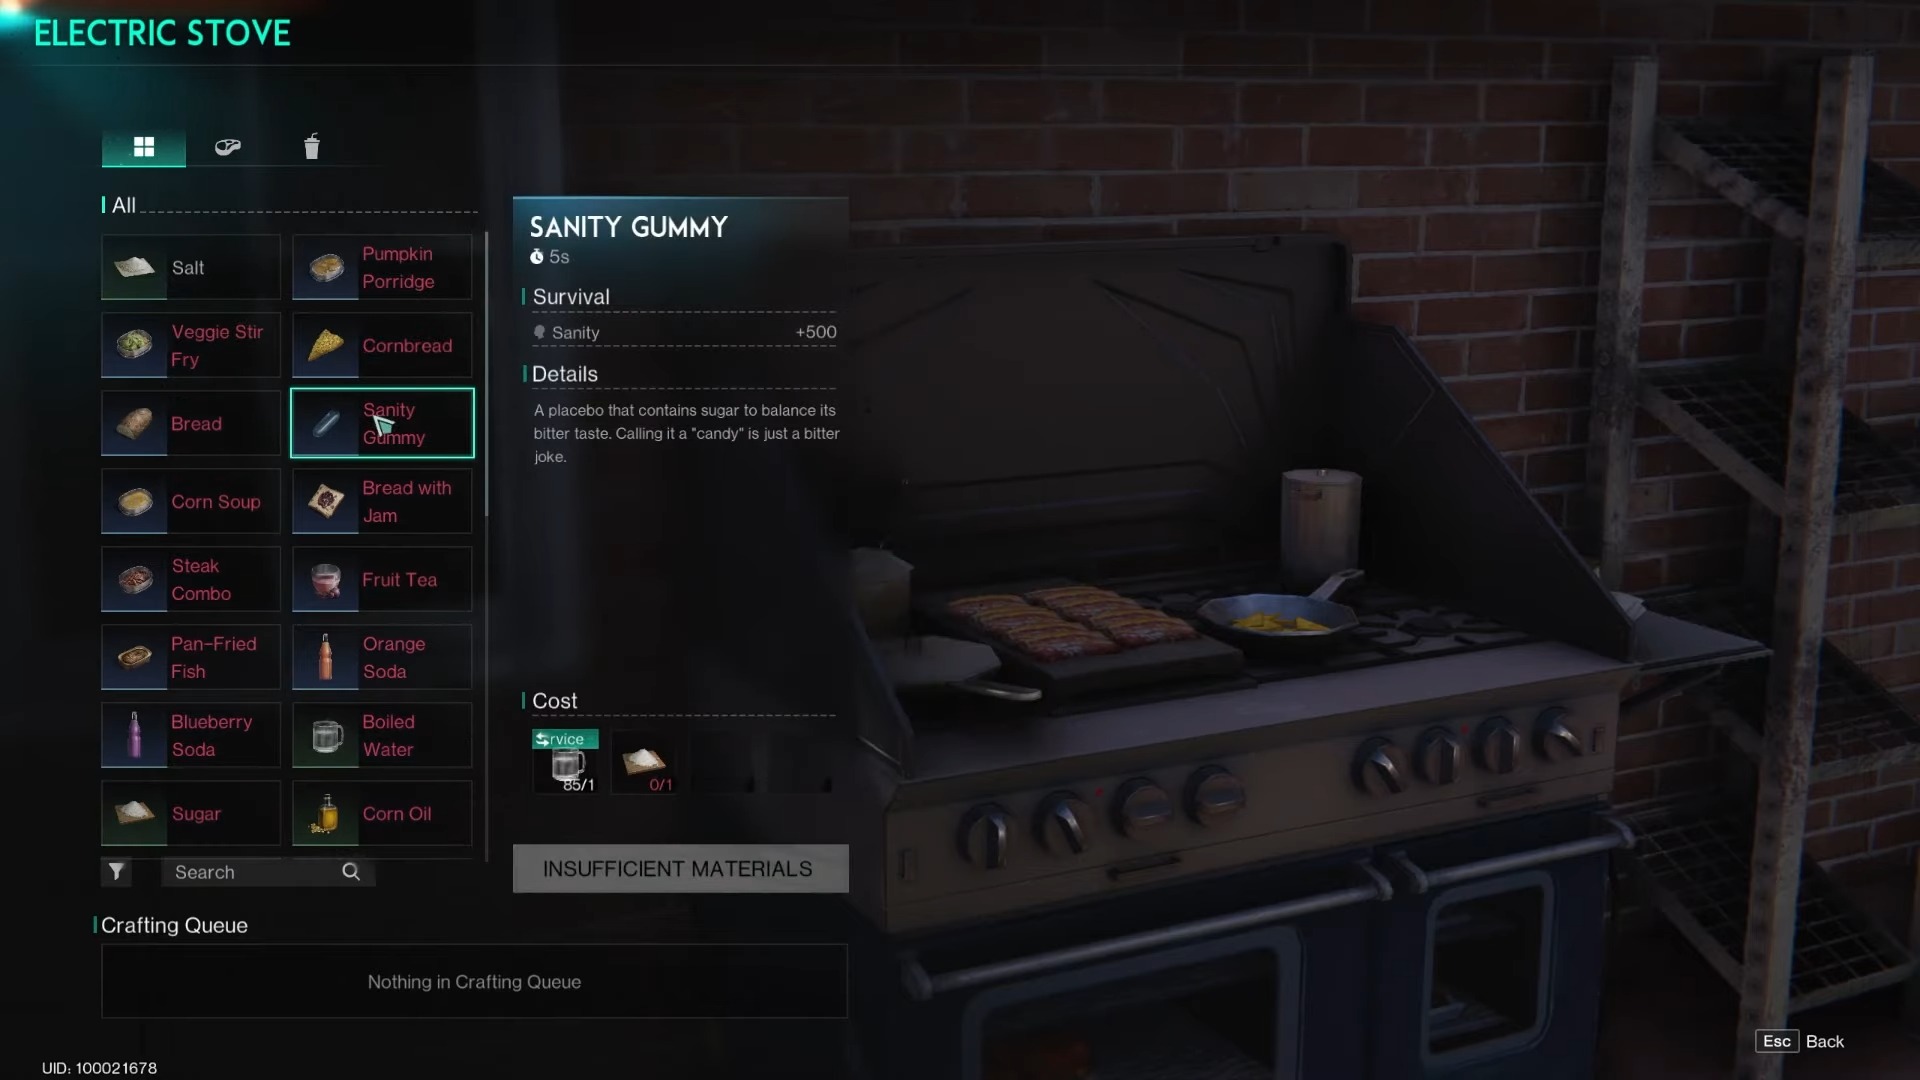
Task: Toggle Bread with Jam recipe item
Action: 381,501
